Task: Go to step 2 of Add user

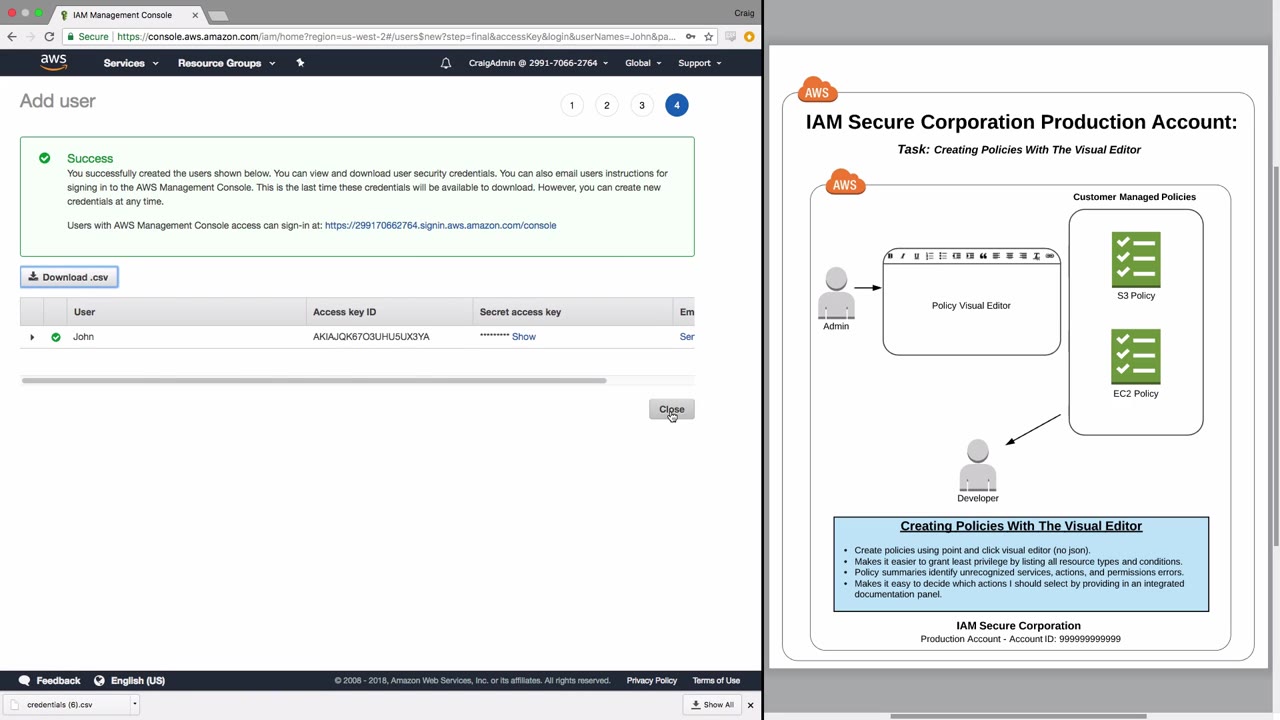Action: point(607,105)
